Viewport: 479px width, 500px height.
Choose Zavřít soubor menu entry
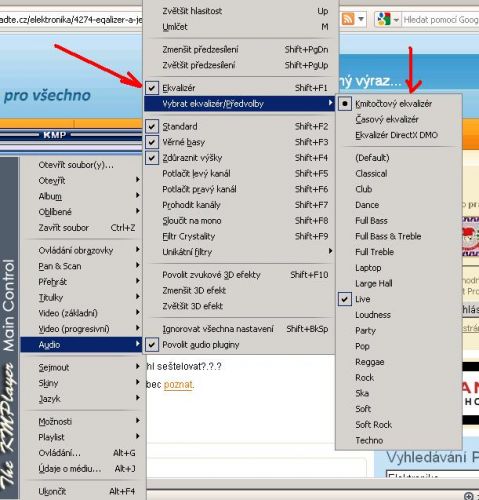tap(81, 228)
